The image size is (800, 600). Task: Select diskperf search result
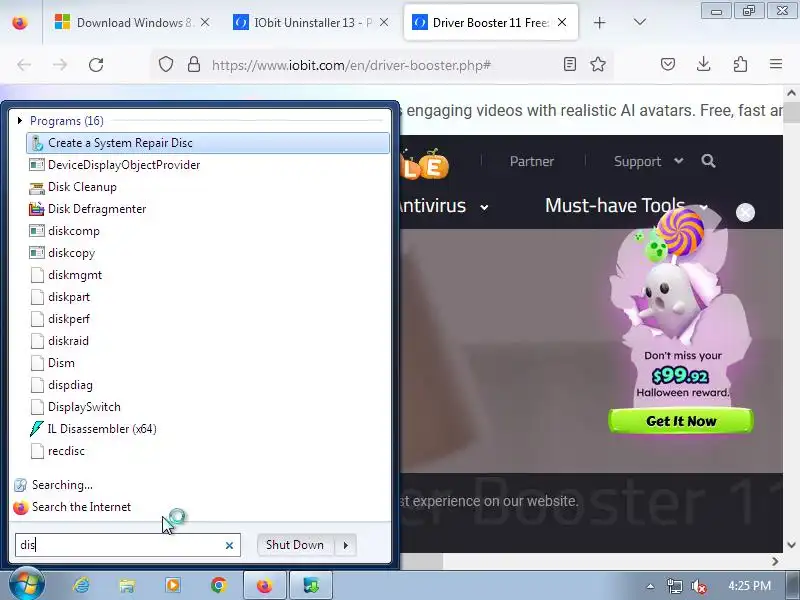click(68, 318)
